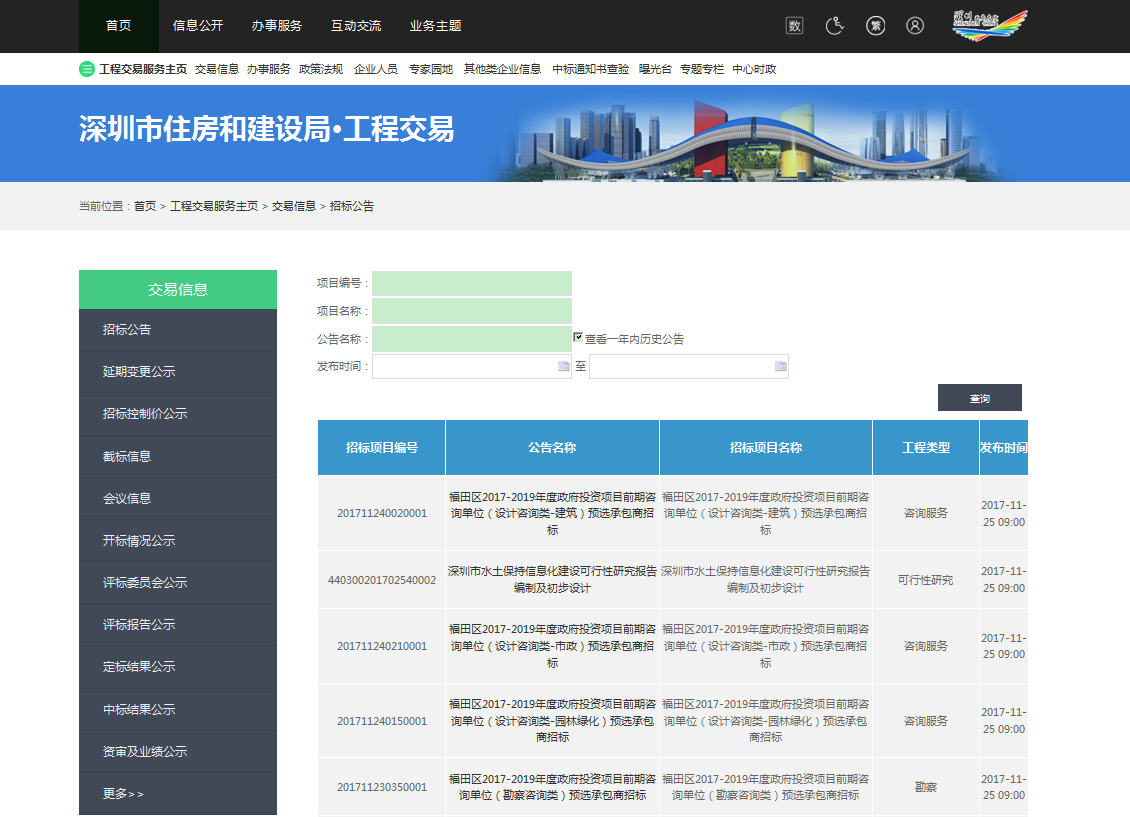Open 其他类企业信息 in the sub-navigation
This screenshot has height=817, width=1130.
click(x=502, y=69)
